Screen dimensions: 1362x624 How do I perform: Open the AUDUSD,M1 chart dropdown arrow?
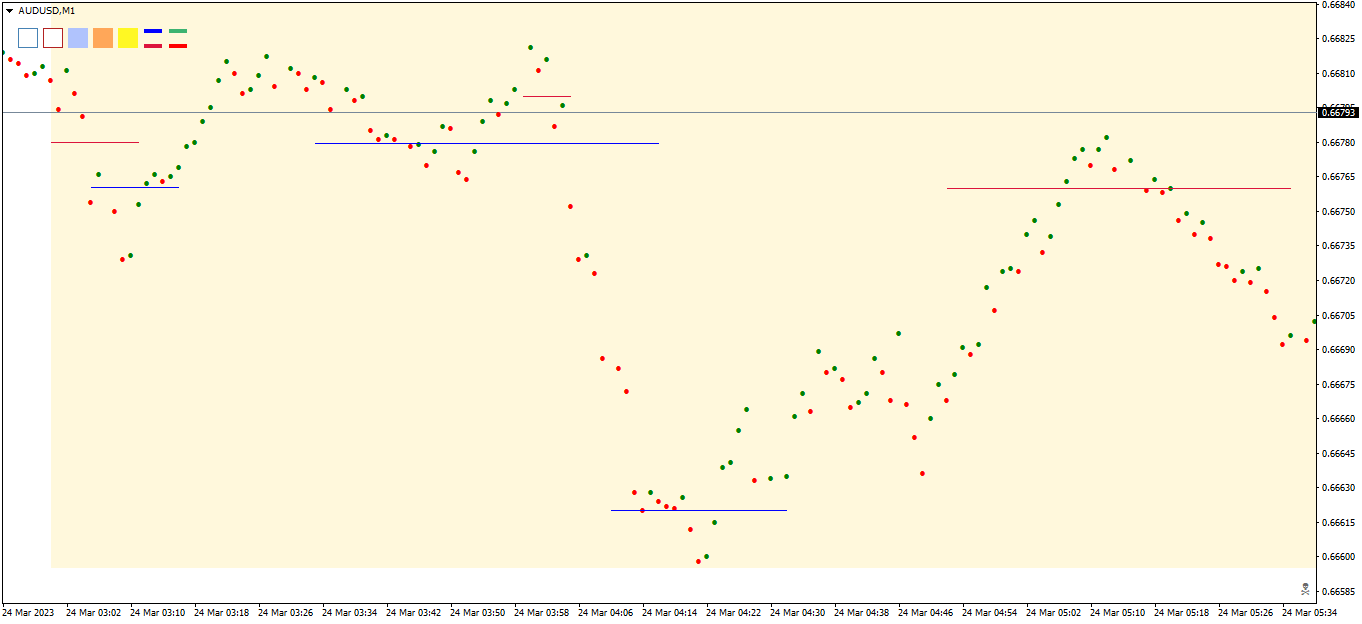(9, 10)
